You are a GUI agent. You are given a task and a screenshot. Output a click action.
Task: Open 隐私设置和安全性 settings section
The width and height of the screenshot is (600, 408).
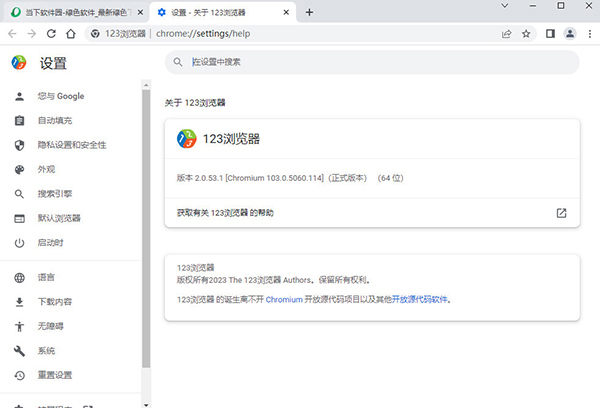71,145
